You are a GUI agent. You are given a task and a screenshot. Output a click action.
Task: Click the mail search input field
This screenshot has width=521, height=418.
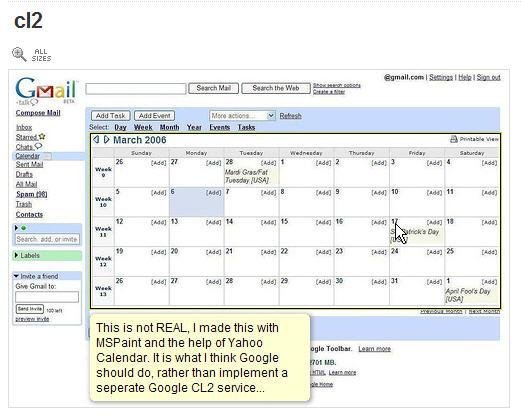[136, 89]
